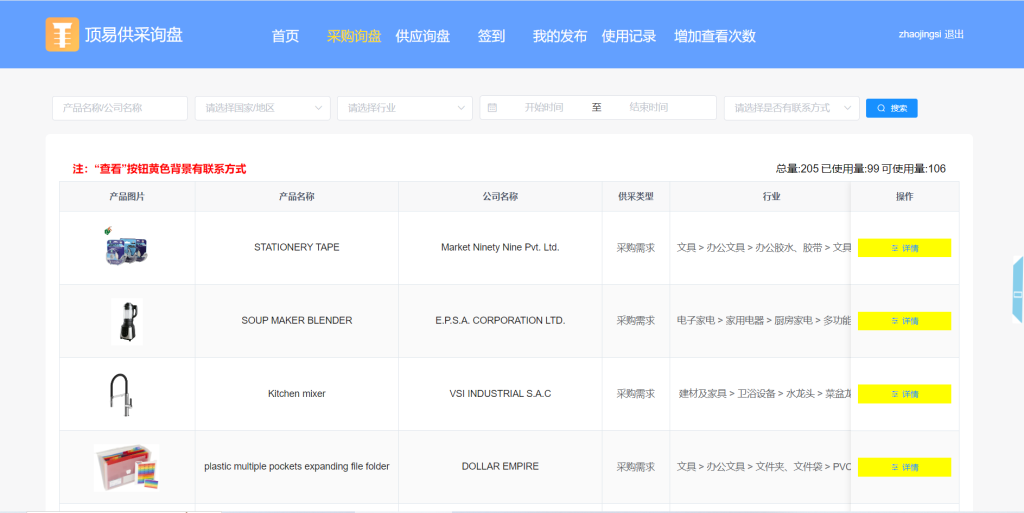This screenshot has height=513, width=1024.
Task: Go to the 首页 home tab
Action: pyautogui.click(x=285, y=36)
